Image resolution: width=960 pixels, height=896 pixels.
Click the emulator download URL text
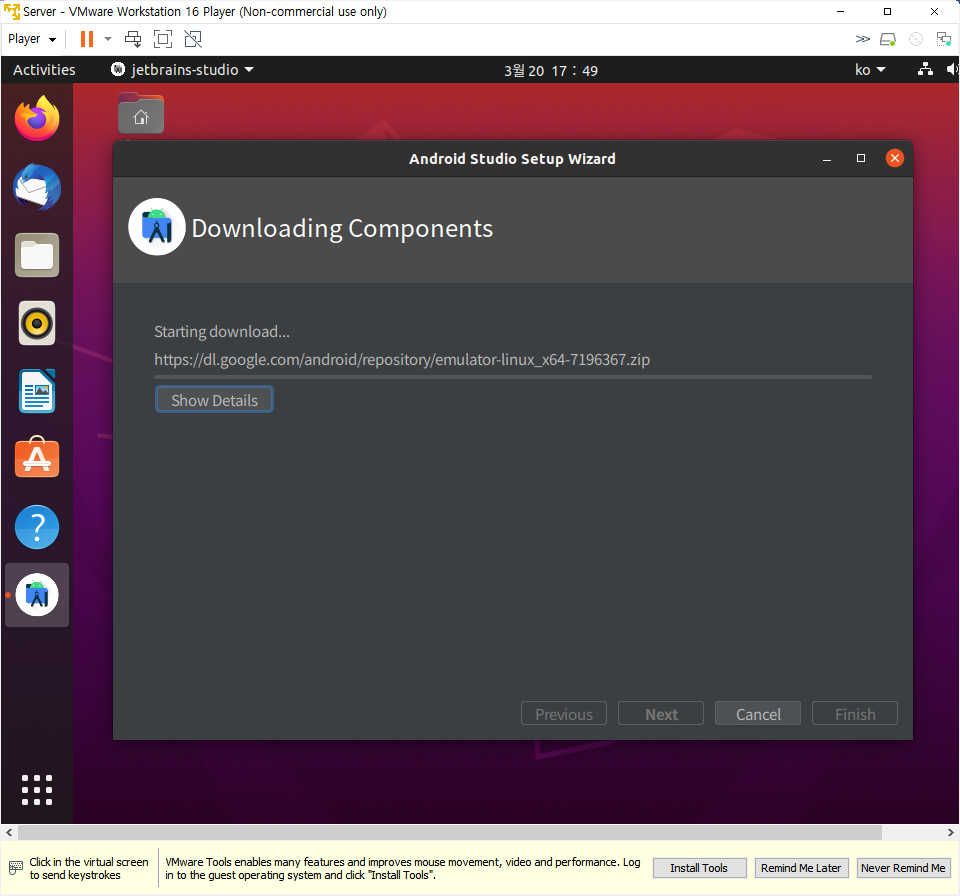402,360
